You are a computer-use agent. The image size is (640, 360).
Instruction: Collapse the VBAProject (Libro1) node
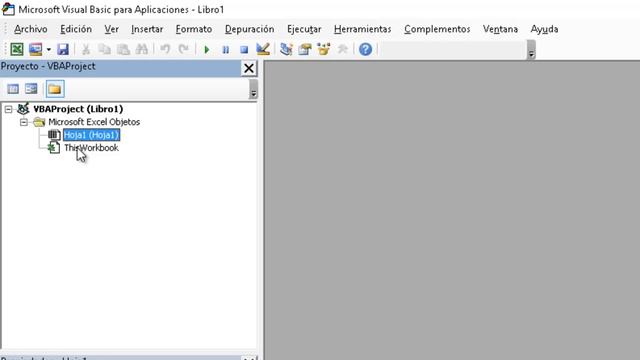pos(8,109)
